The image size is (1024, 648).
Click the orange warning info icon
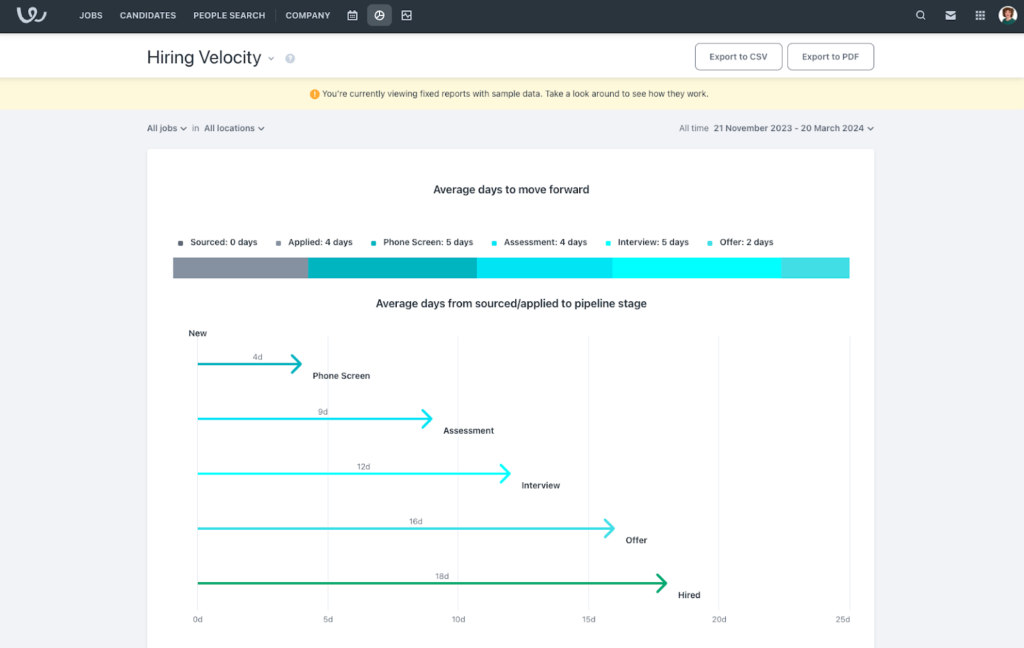pyautogui.click(x=314, y=94)
